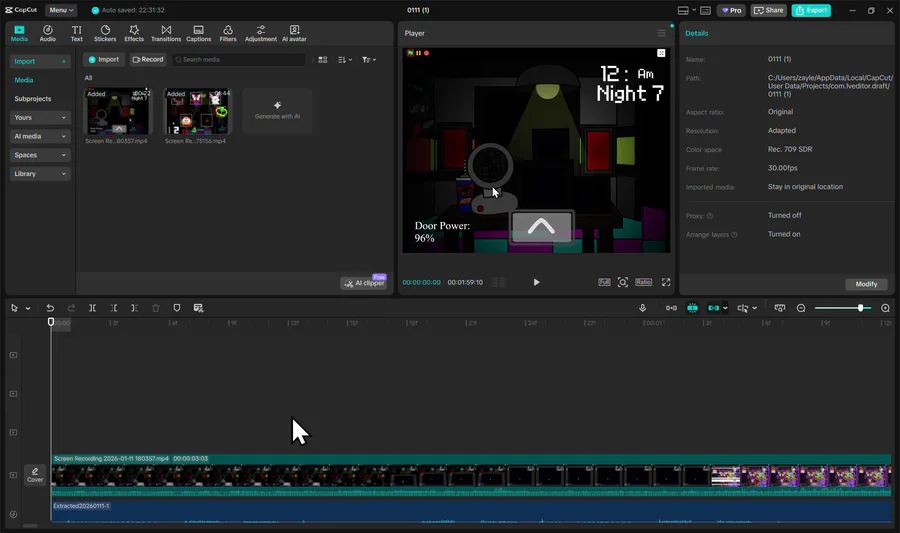Select Screen Re...75156.mp4 media thumbnail

pos(197,111)
